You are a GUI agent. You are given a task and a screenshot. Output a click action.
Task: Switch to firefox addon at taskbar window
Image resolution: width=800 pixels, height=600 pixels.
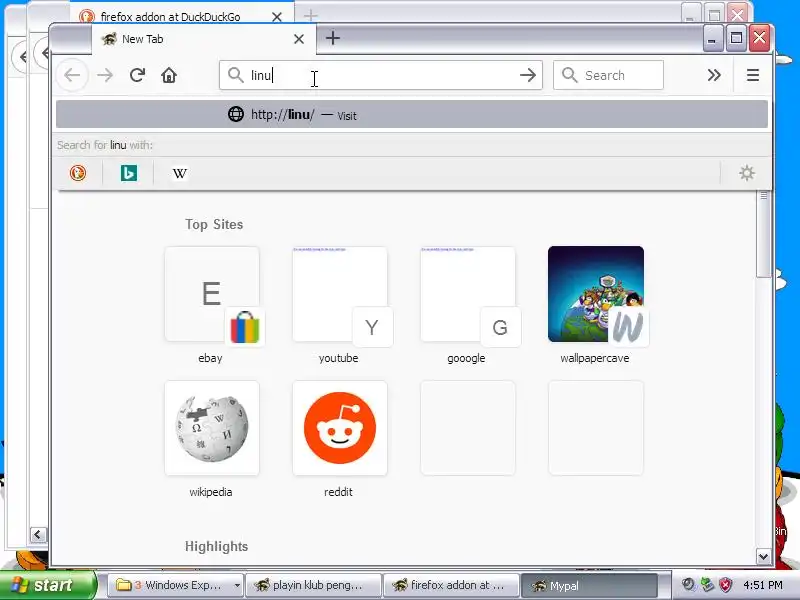point(452,585)
